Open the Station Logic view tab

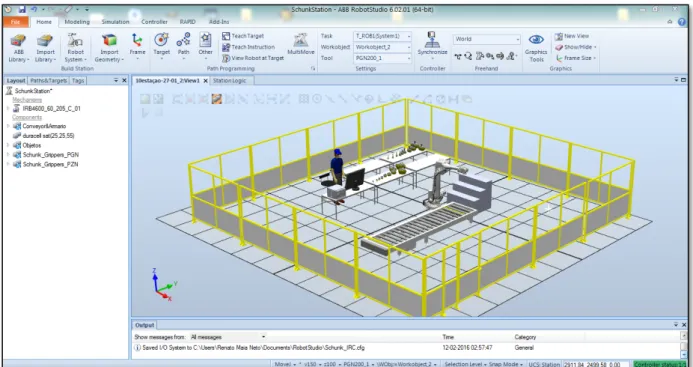click(x=230, y=81)
